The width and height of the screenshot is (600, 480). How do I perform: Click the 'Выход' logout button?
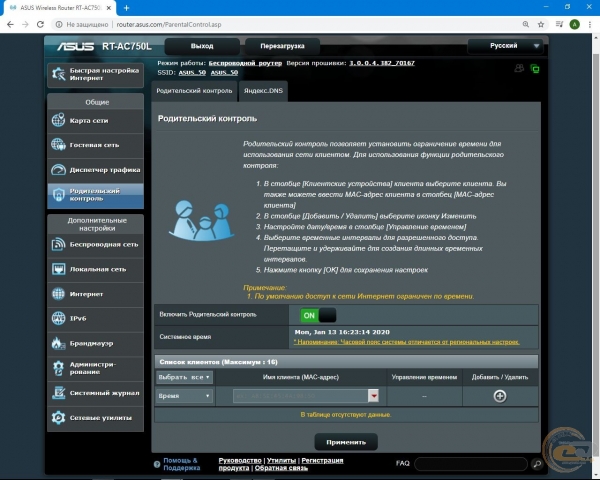tap(202, 46)
